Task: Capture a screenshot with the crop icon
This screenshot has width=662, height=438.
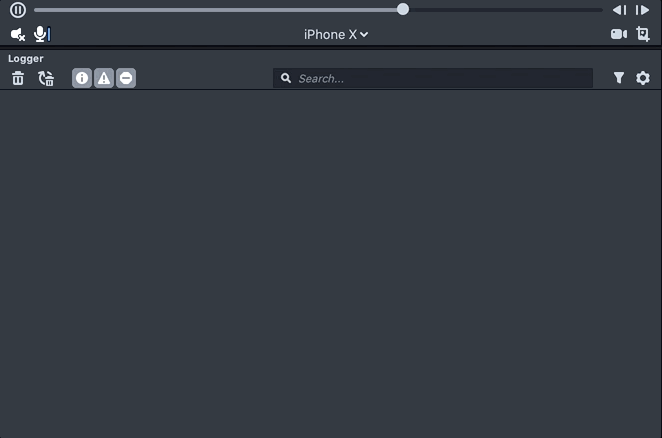Action: pyautogui.click(x=643, y=34)
